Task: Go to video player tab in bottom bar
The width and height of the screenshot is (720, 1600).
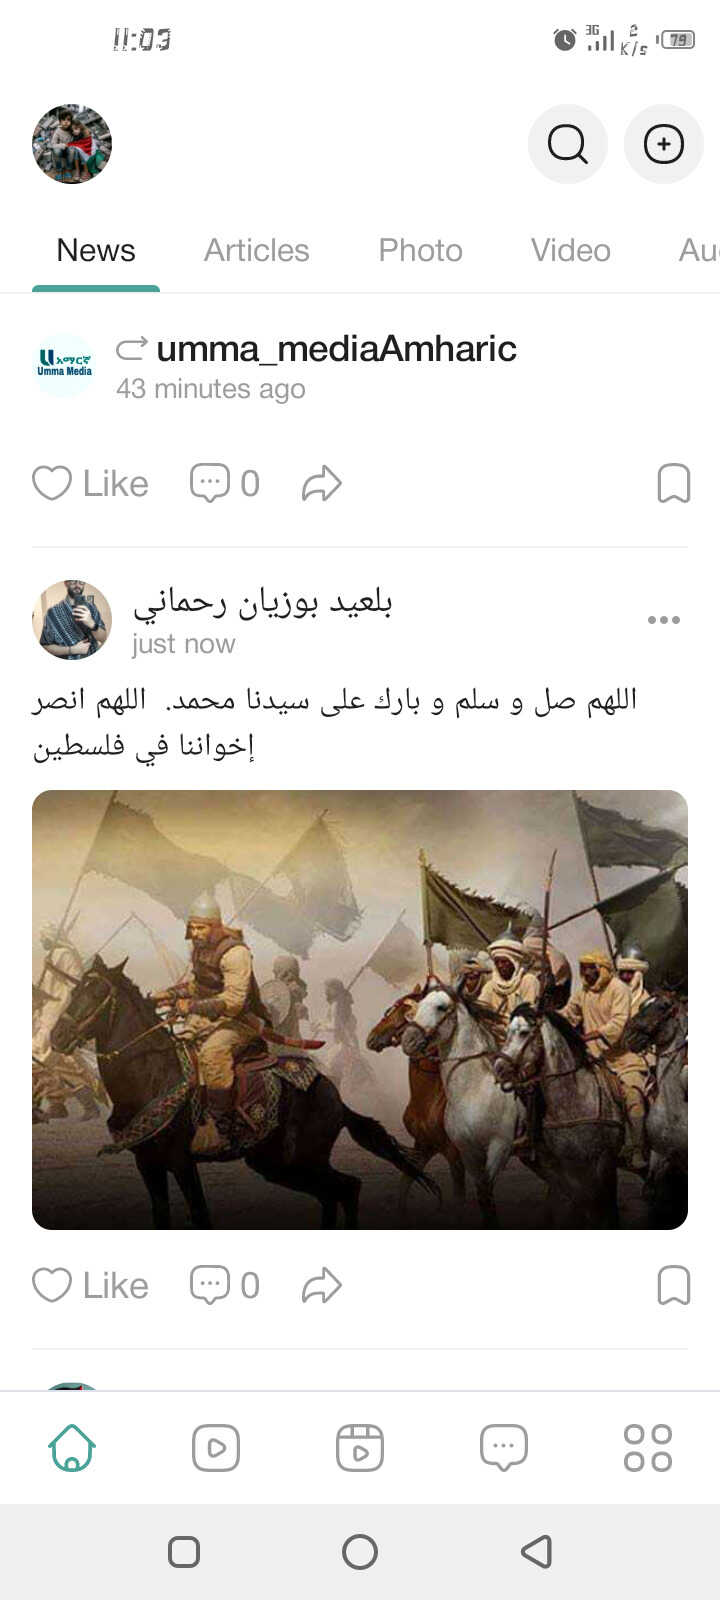Action: coord(216,1448)
